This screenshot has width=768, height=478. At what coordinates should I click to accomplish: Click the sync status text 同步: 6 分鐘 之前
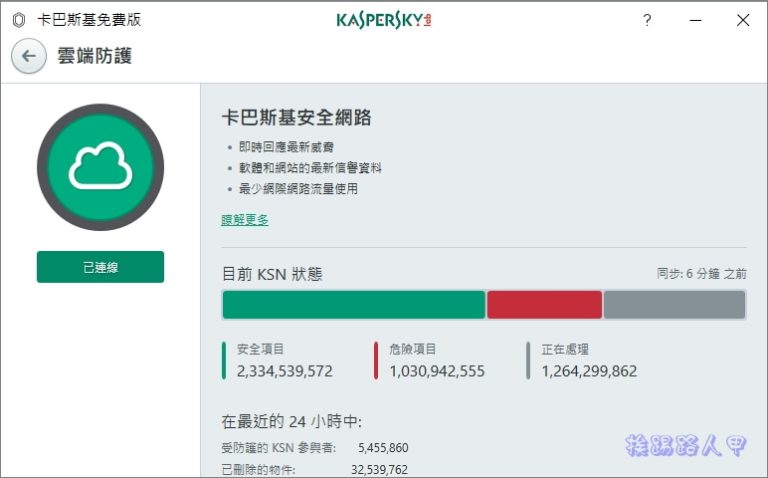pos(700,273)
